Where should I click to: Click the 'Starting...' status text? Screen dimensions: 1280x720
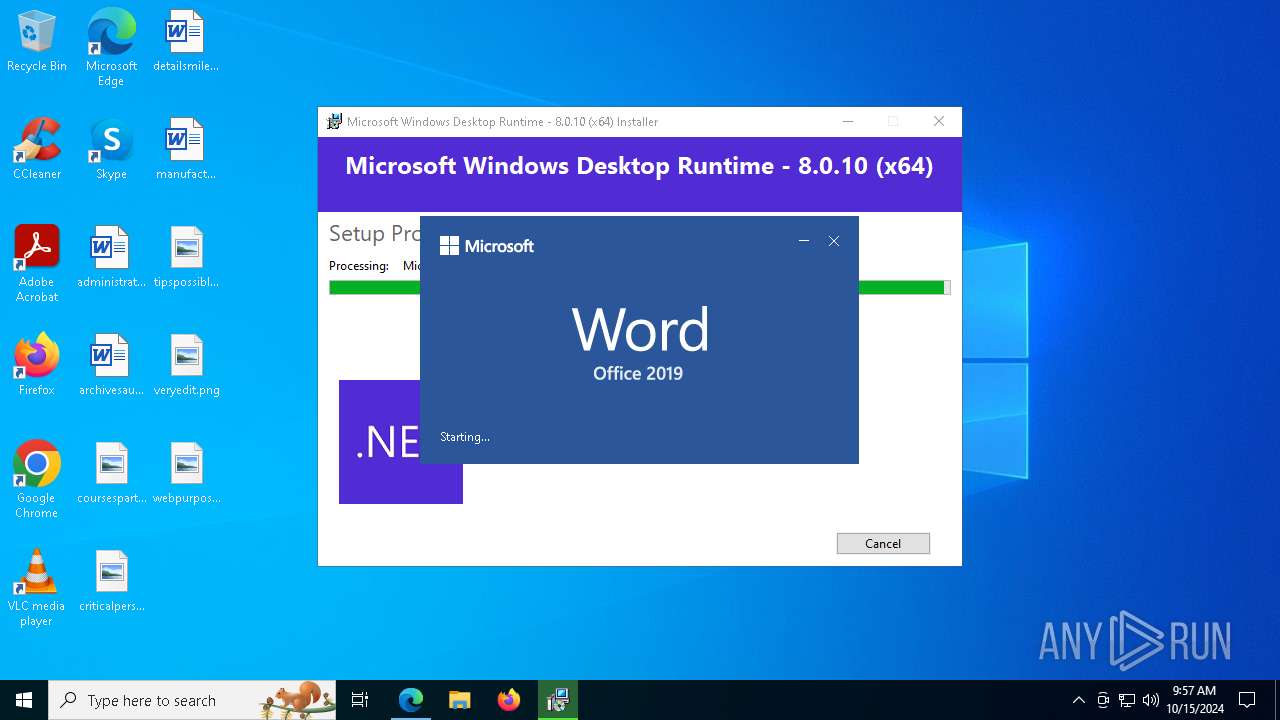465,437
